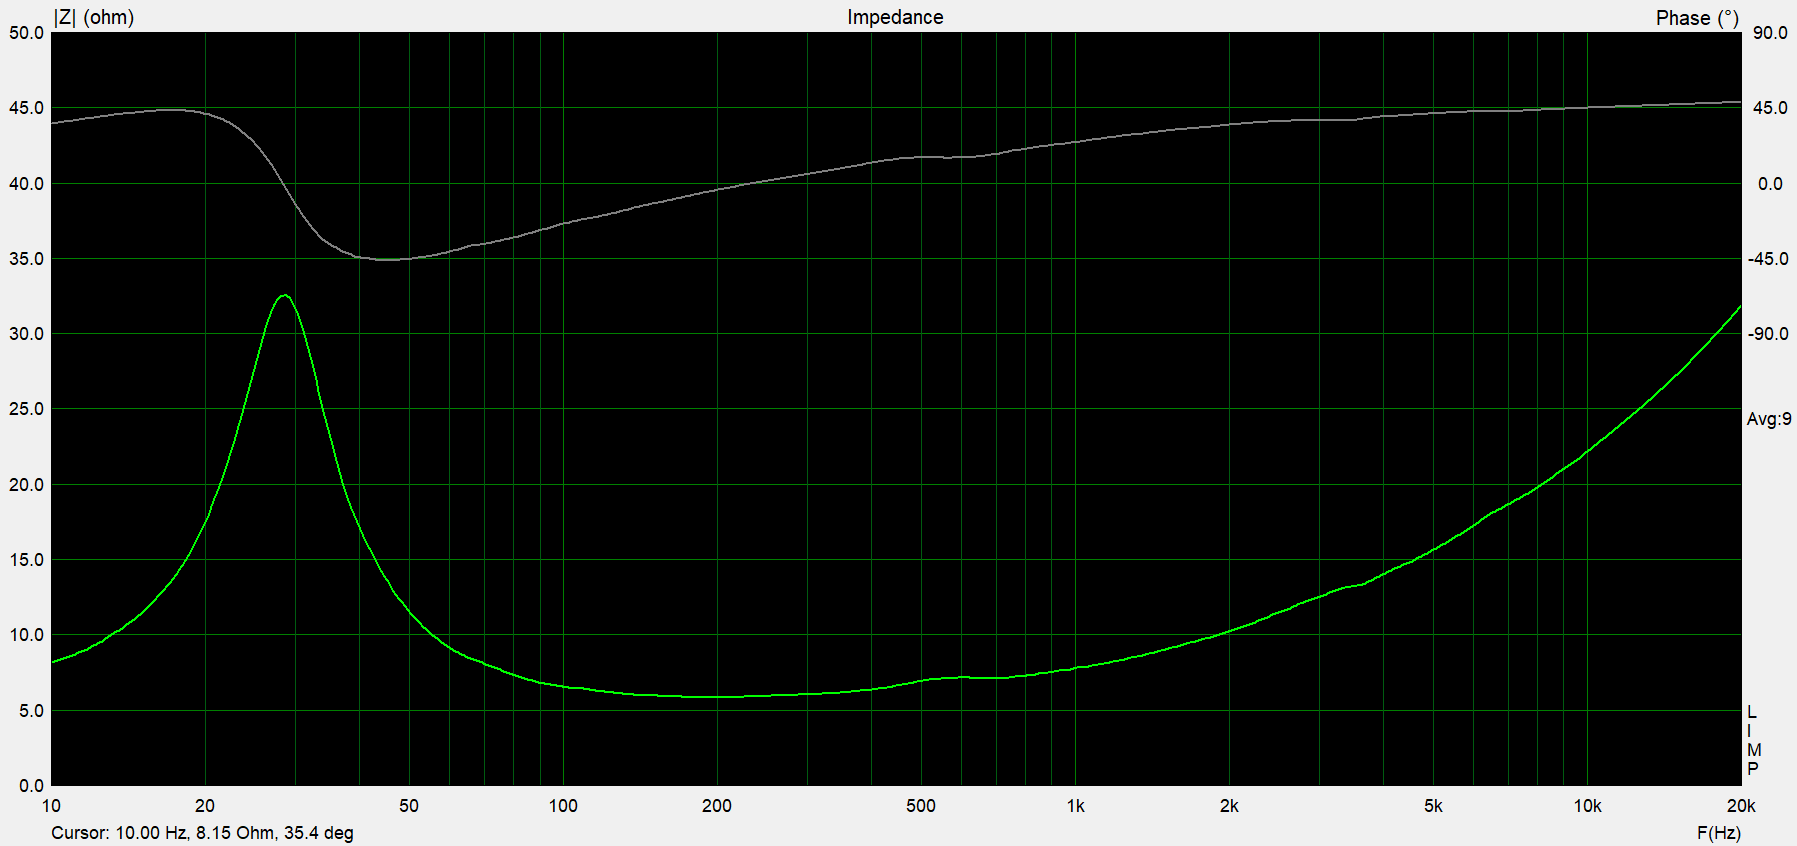Viewport: 1797px width, 846px height.
Task: Click the resonance peak of the green impedance curve
Action: pos(285,296)
